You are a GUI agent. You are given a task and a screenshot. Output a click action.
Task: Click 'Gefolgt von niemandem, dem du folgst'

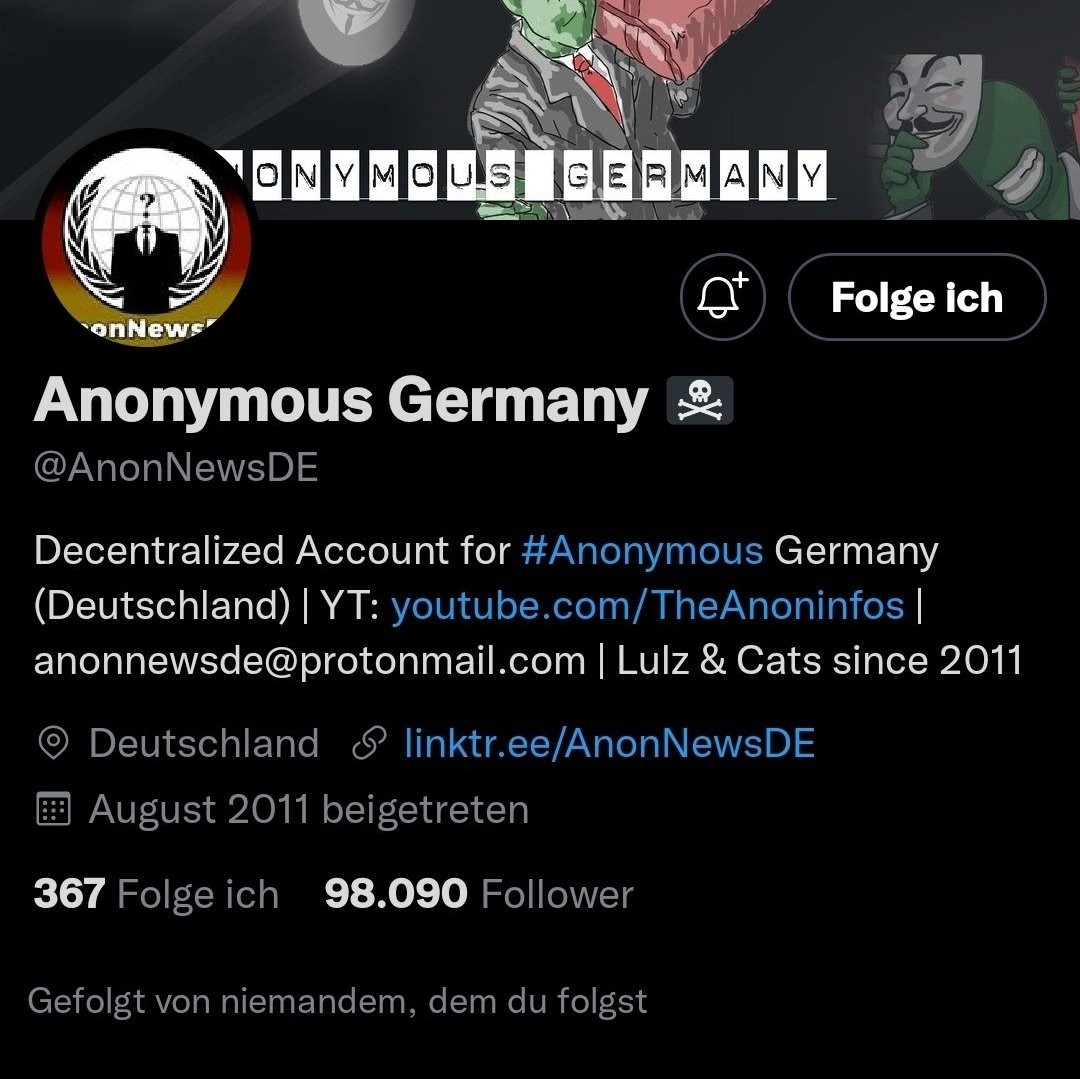point(338,1001)
